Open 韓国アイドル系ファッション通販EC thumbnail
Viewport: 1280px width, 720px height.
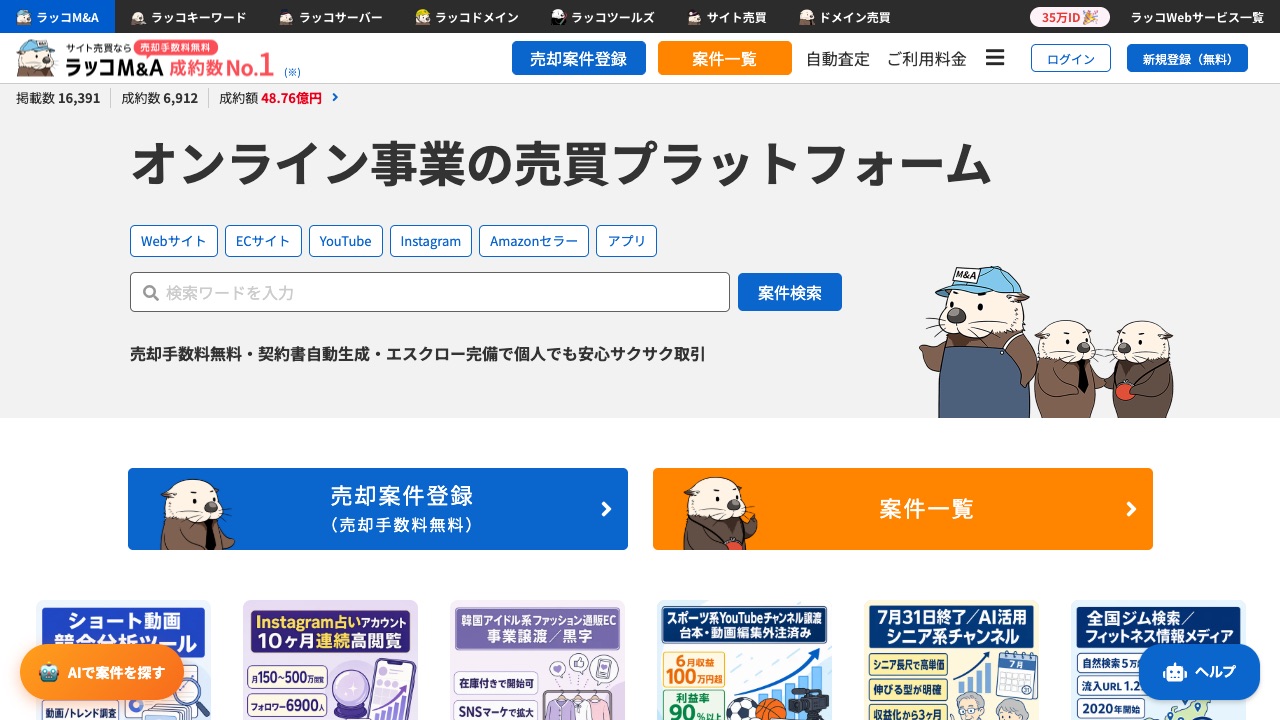click(x=537, y=660)
